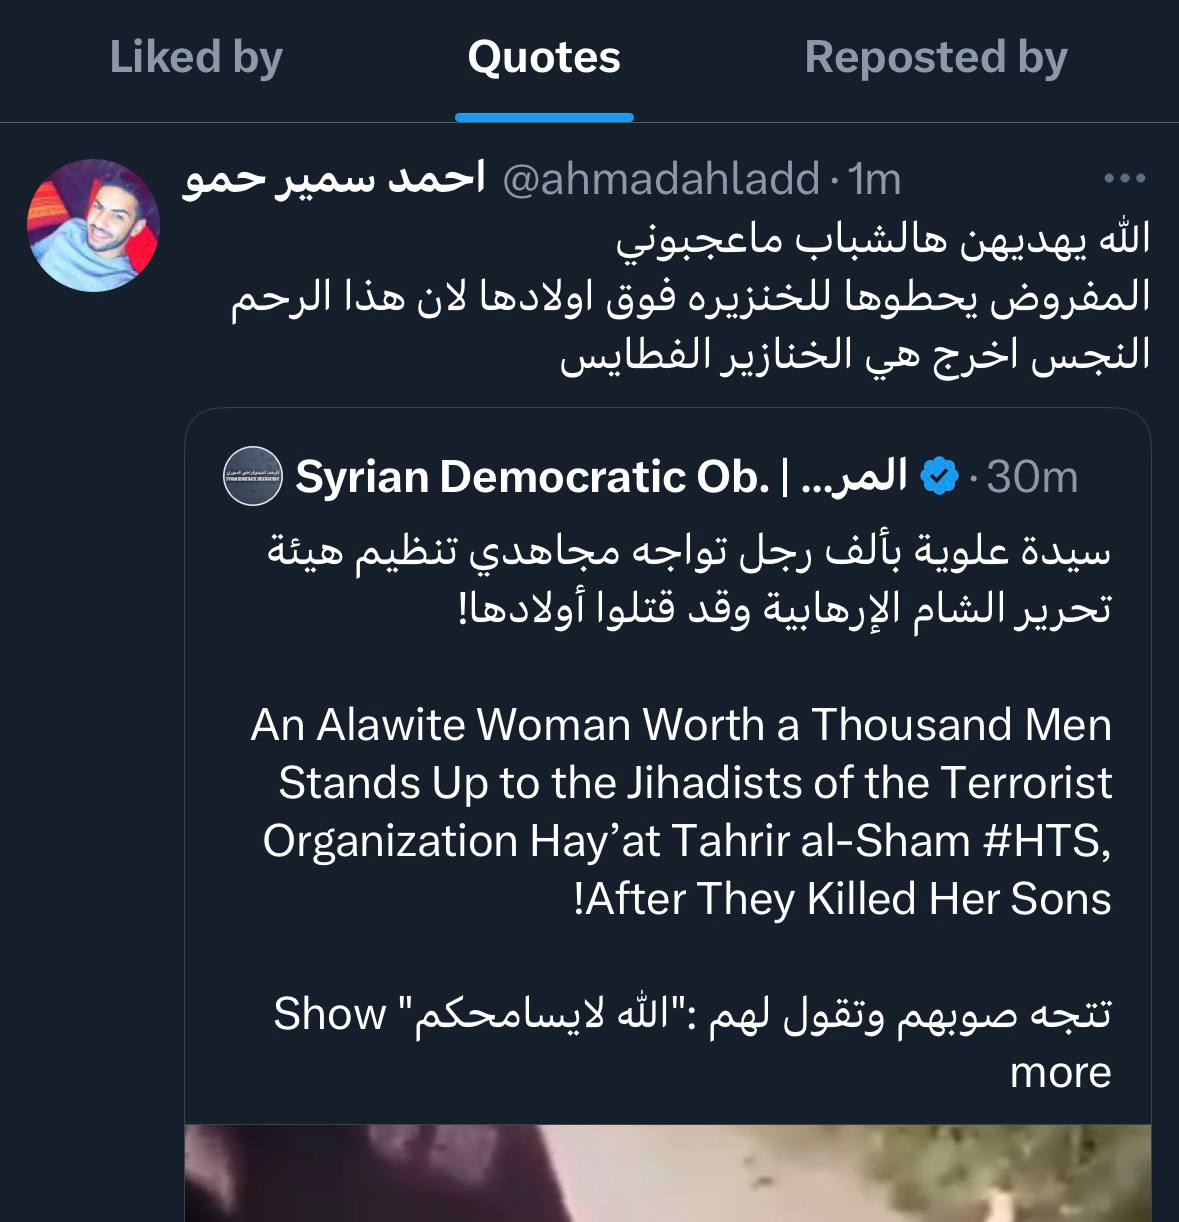
Task: Tap the last Arabic line beside Show more
Action: 760,1015
